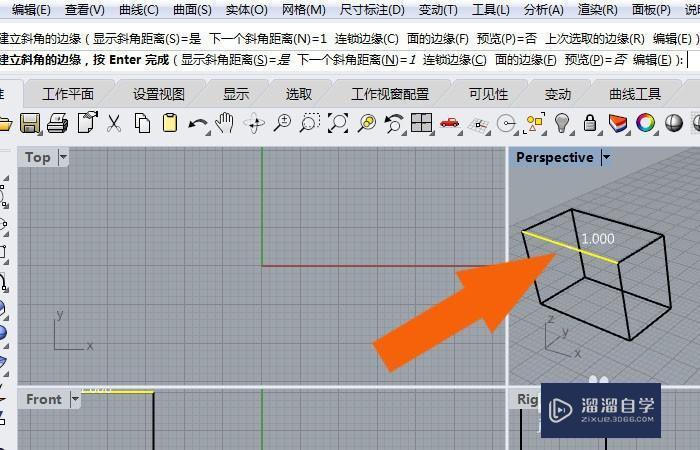
Task: Click 面的边缘(F) option in command prompt
Action: pyautogui.click(x=525, y=59)
